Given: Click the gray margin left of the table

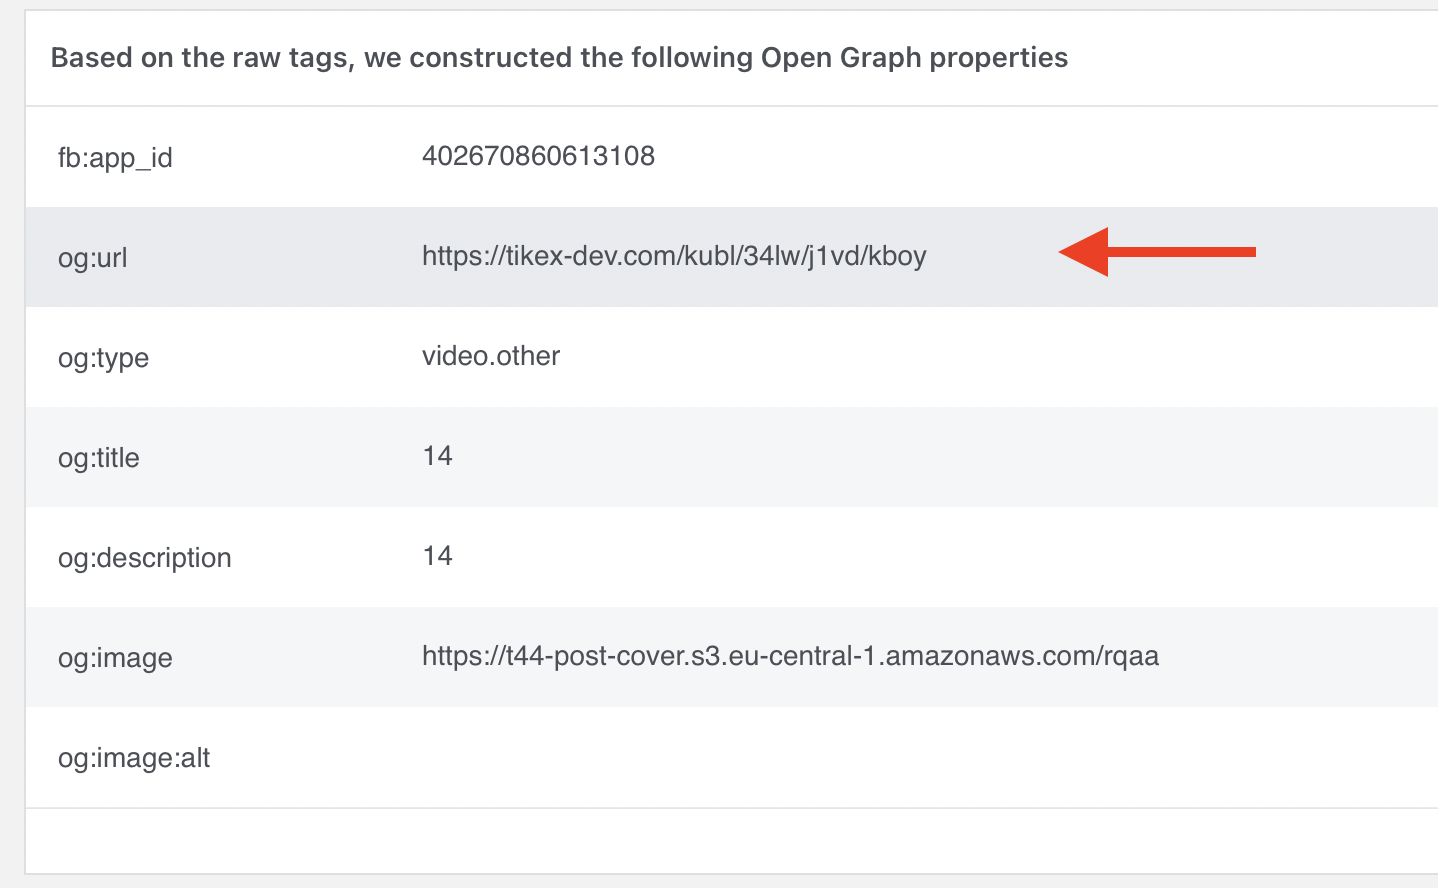Looking at the screenshot, I should point(11,450).
